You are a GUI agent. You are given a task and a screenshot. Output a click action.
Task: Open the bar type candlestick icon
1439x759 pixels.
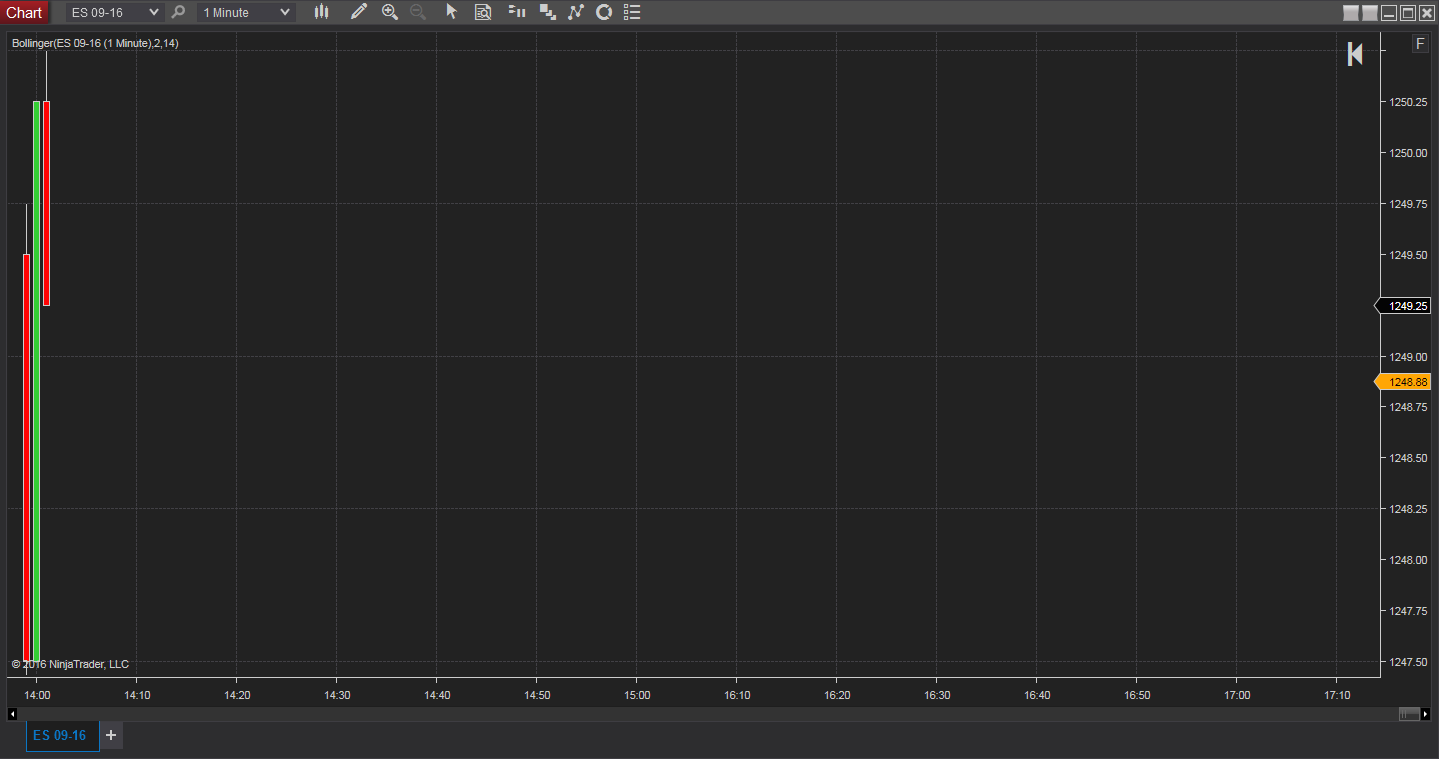point(321,12)
